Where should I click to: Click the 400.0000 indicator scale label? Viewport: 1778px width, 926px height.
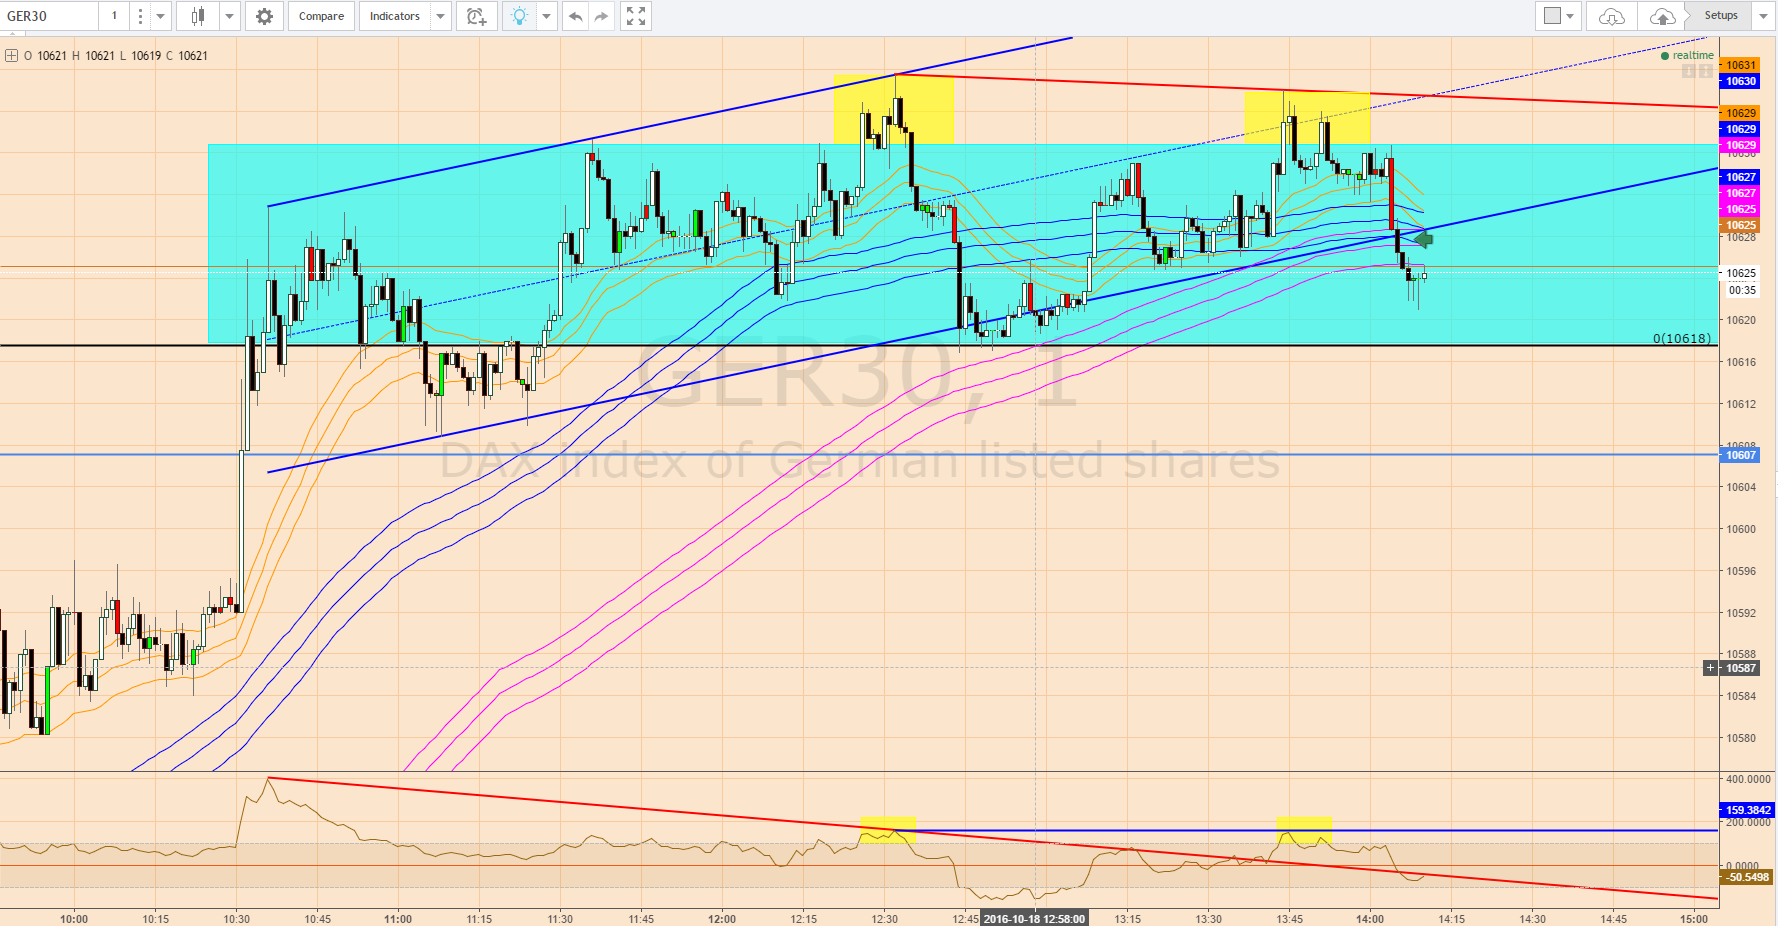pyautogui.click(x=1748, y=779)
